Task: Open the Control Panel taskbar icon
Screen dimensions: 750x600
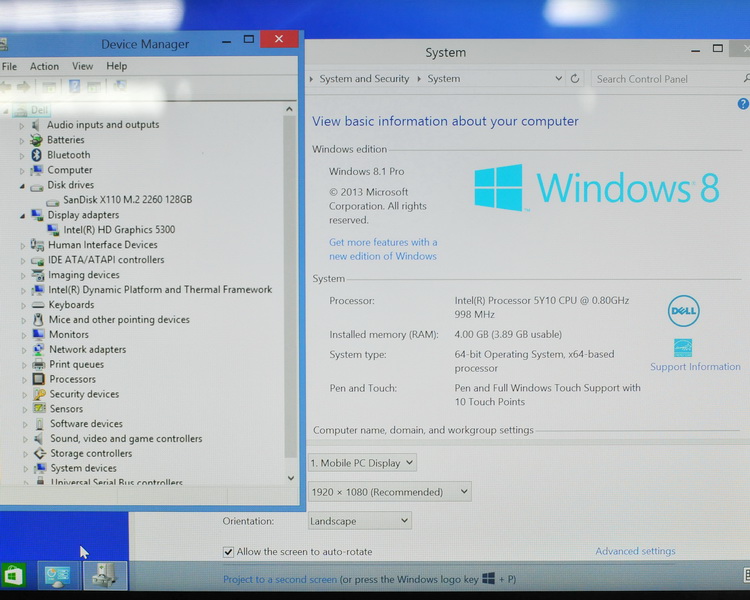Action: tap(57, 576)
